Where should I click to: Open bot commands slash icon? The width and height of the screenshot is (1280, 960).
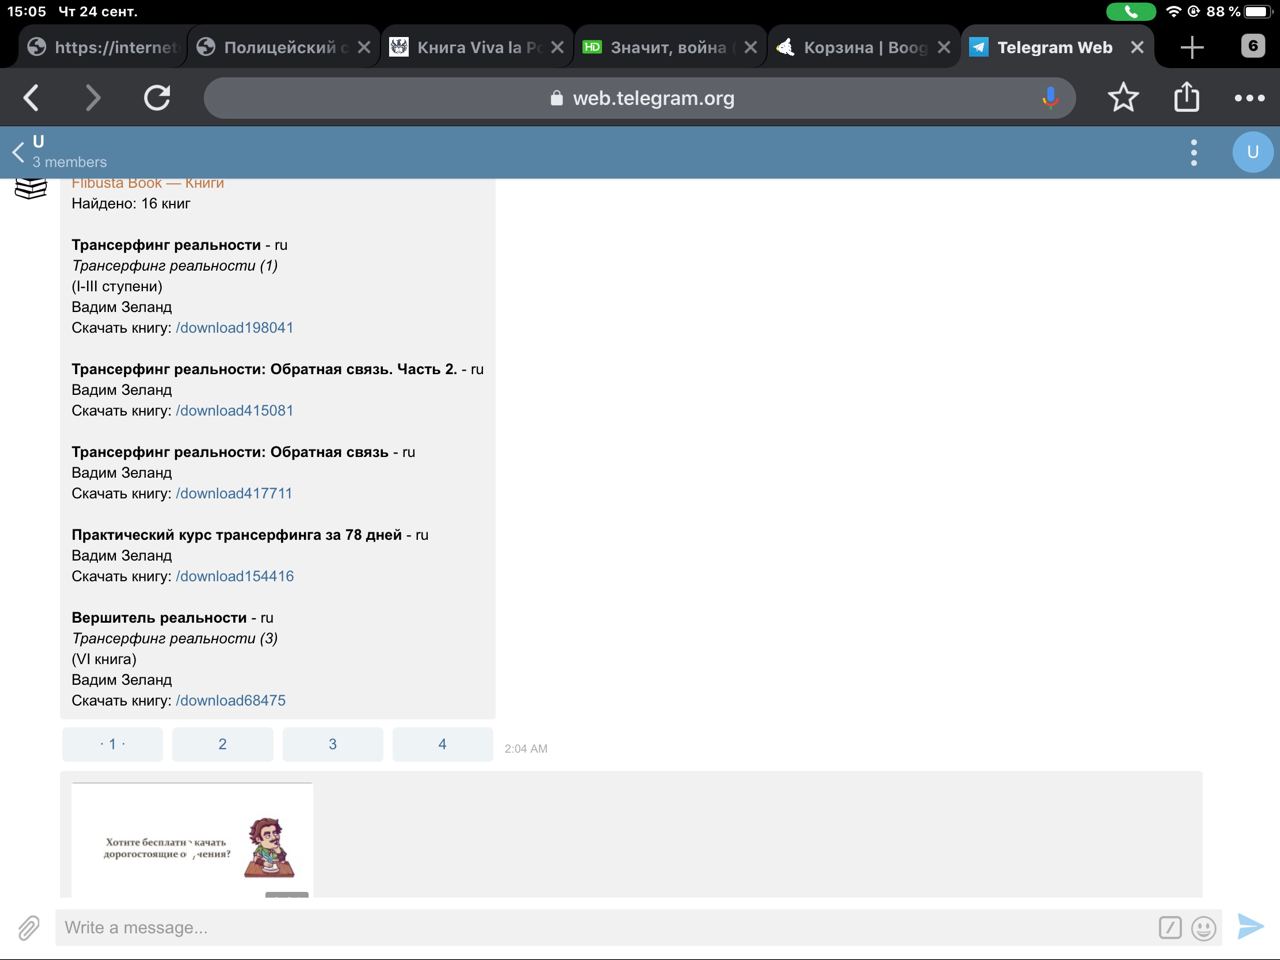point(1170,928)
